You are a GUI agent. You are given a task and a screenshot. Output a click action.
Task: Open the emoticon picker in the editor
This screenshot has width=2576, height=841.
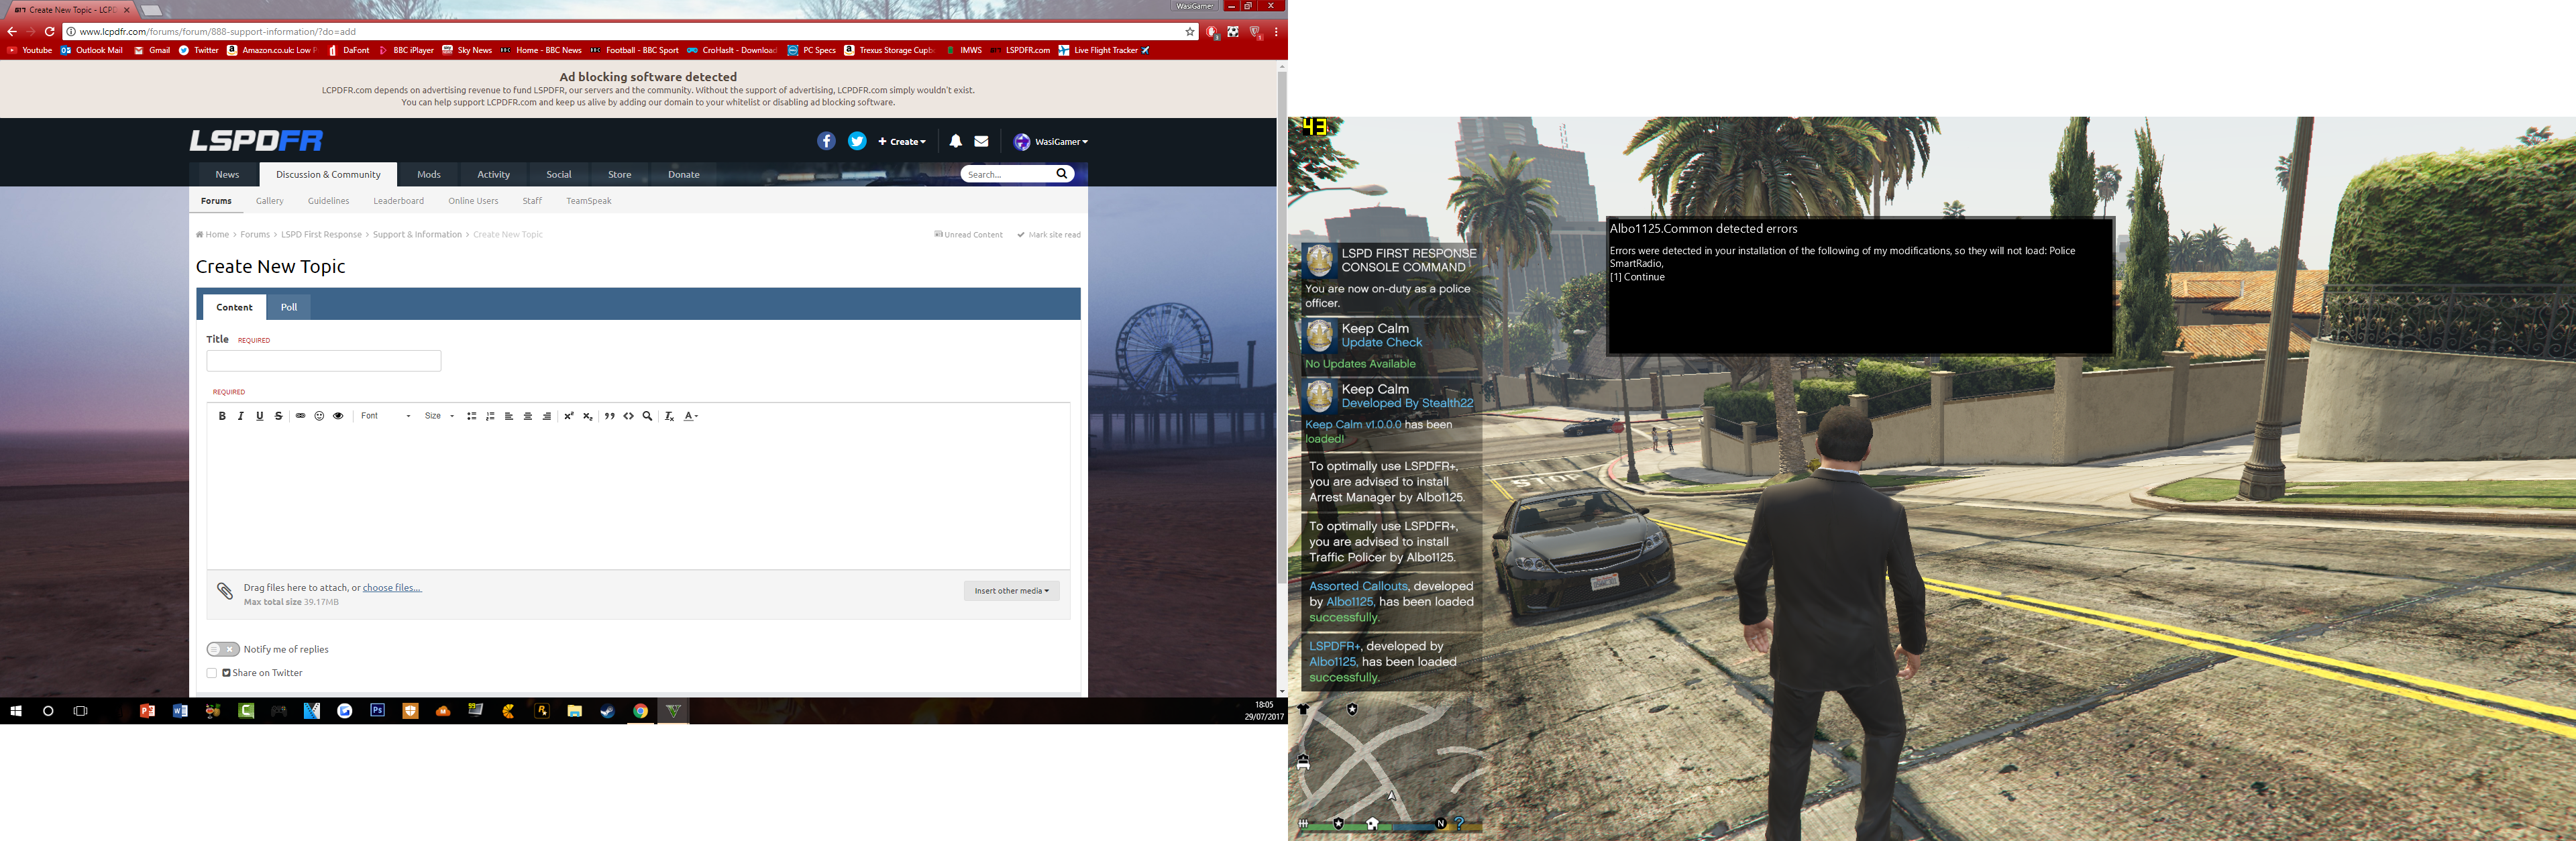click(319, 416)
